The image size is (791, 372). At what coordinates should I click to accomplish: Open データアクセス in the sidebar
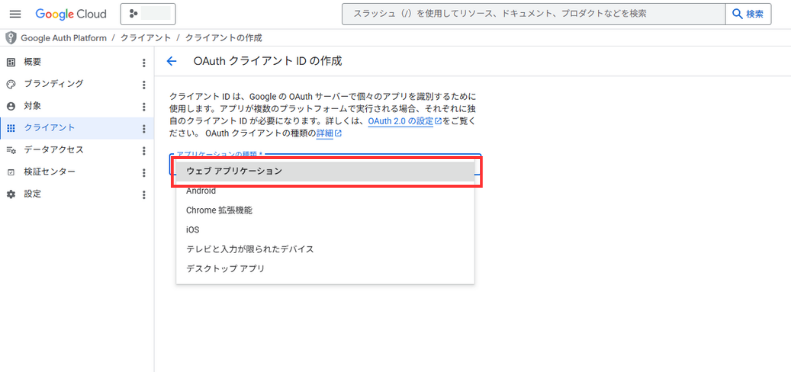tap(77, 150)
